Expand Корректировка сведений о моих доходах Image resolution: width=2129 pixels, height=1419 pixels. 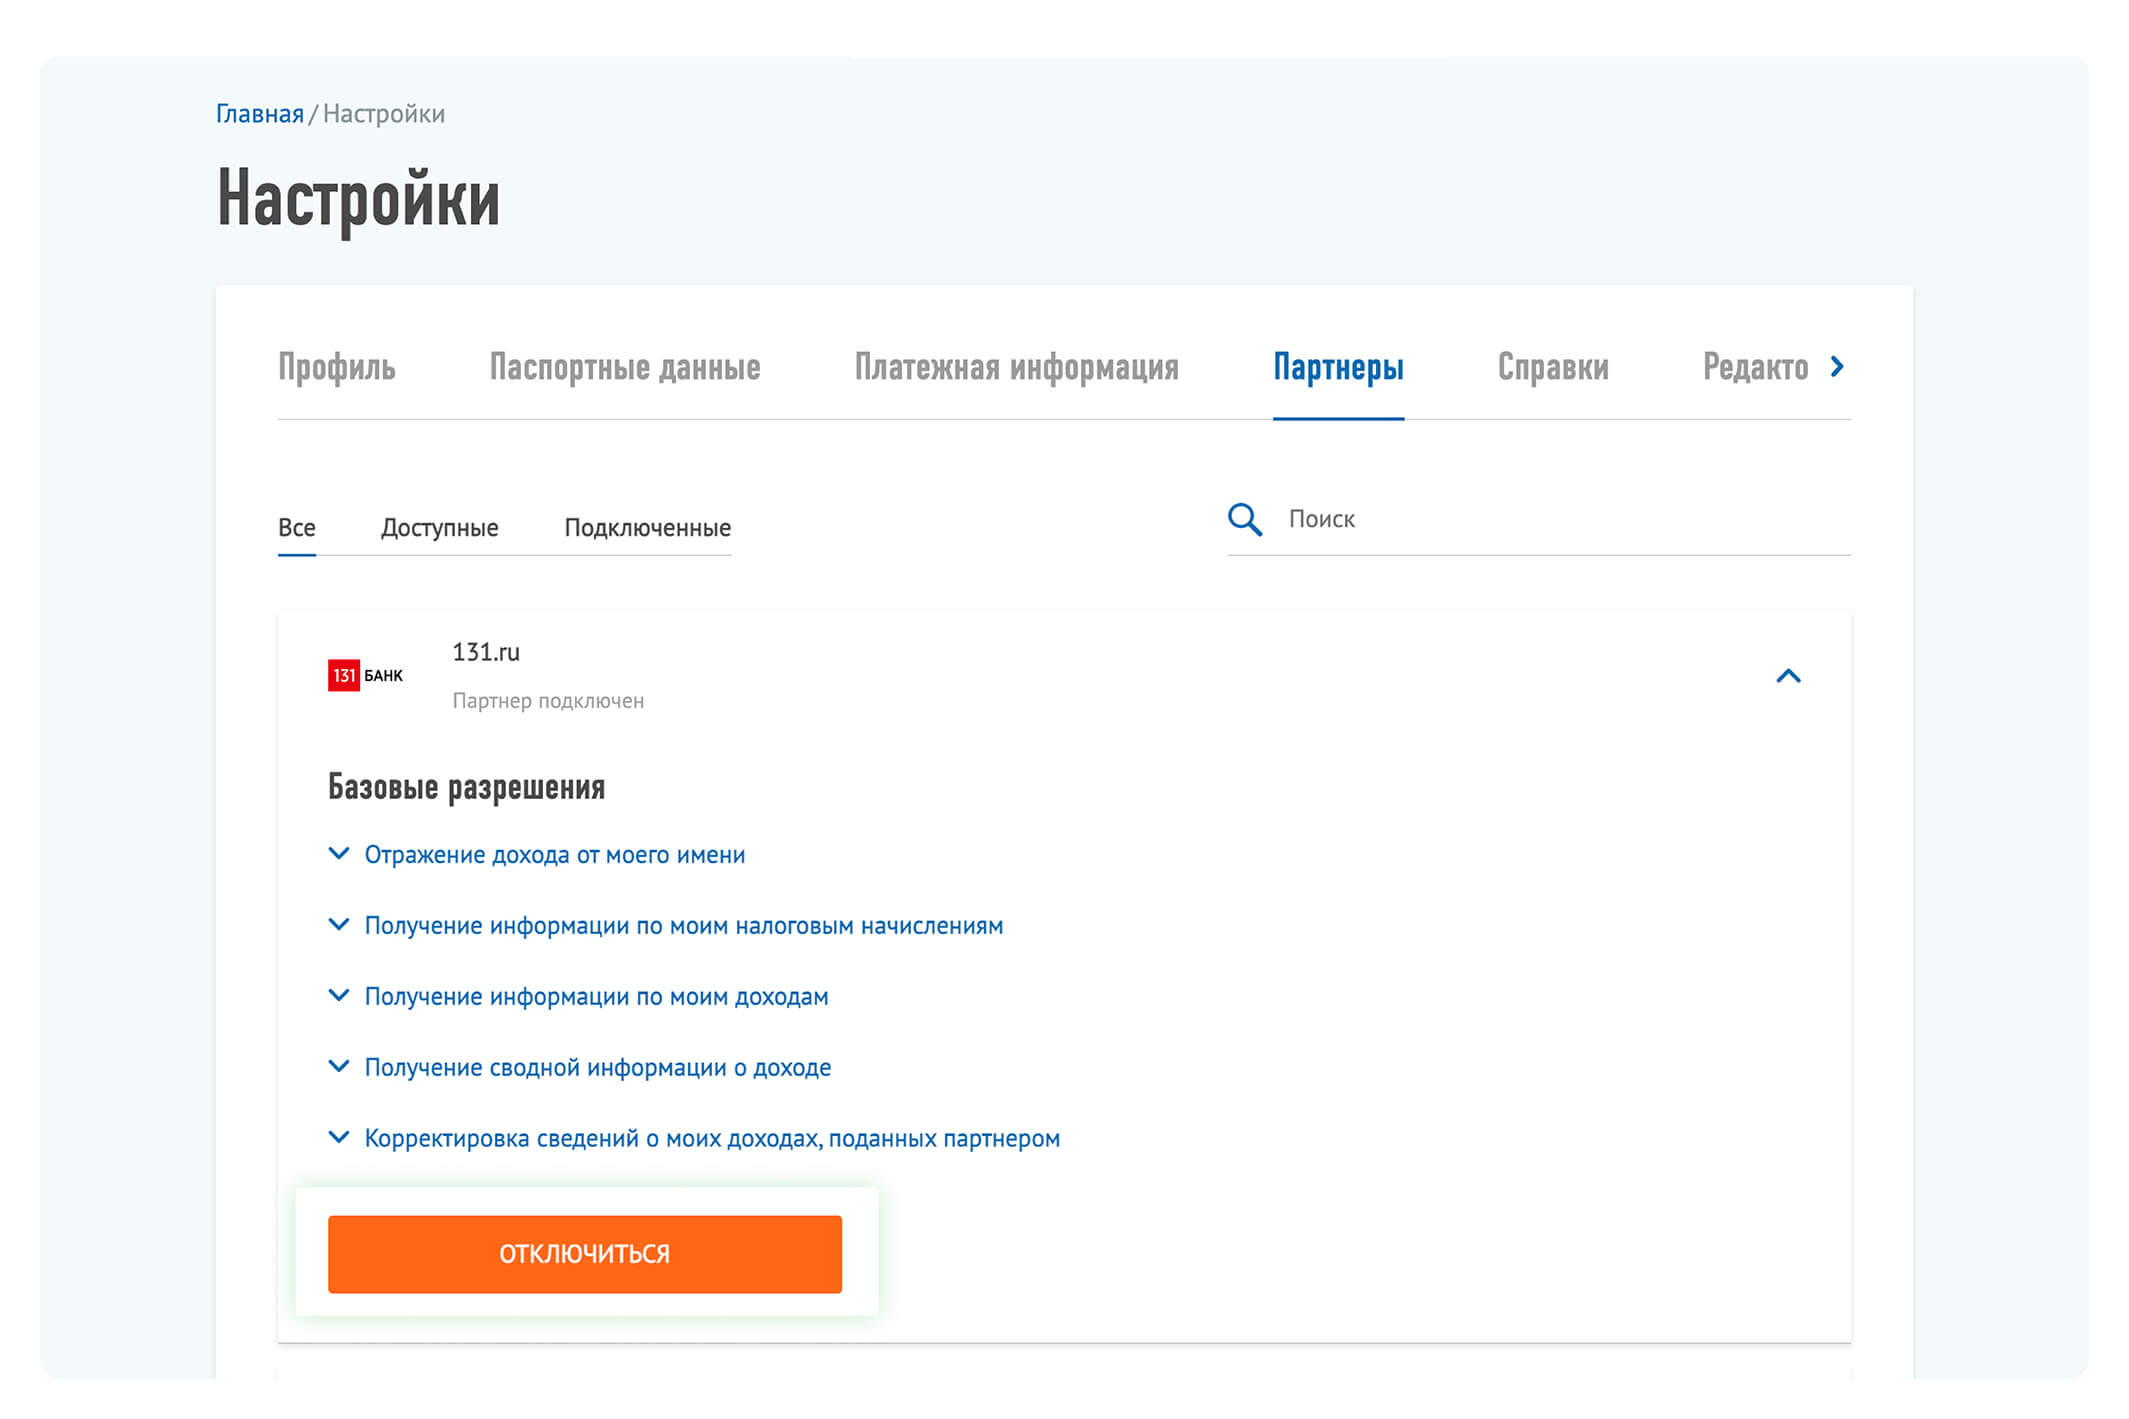[x=694, y=1138]
